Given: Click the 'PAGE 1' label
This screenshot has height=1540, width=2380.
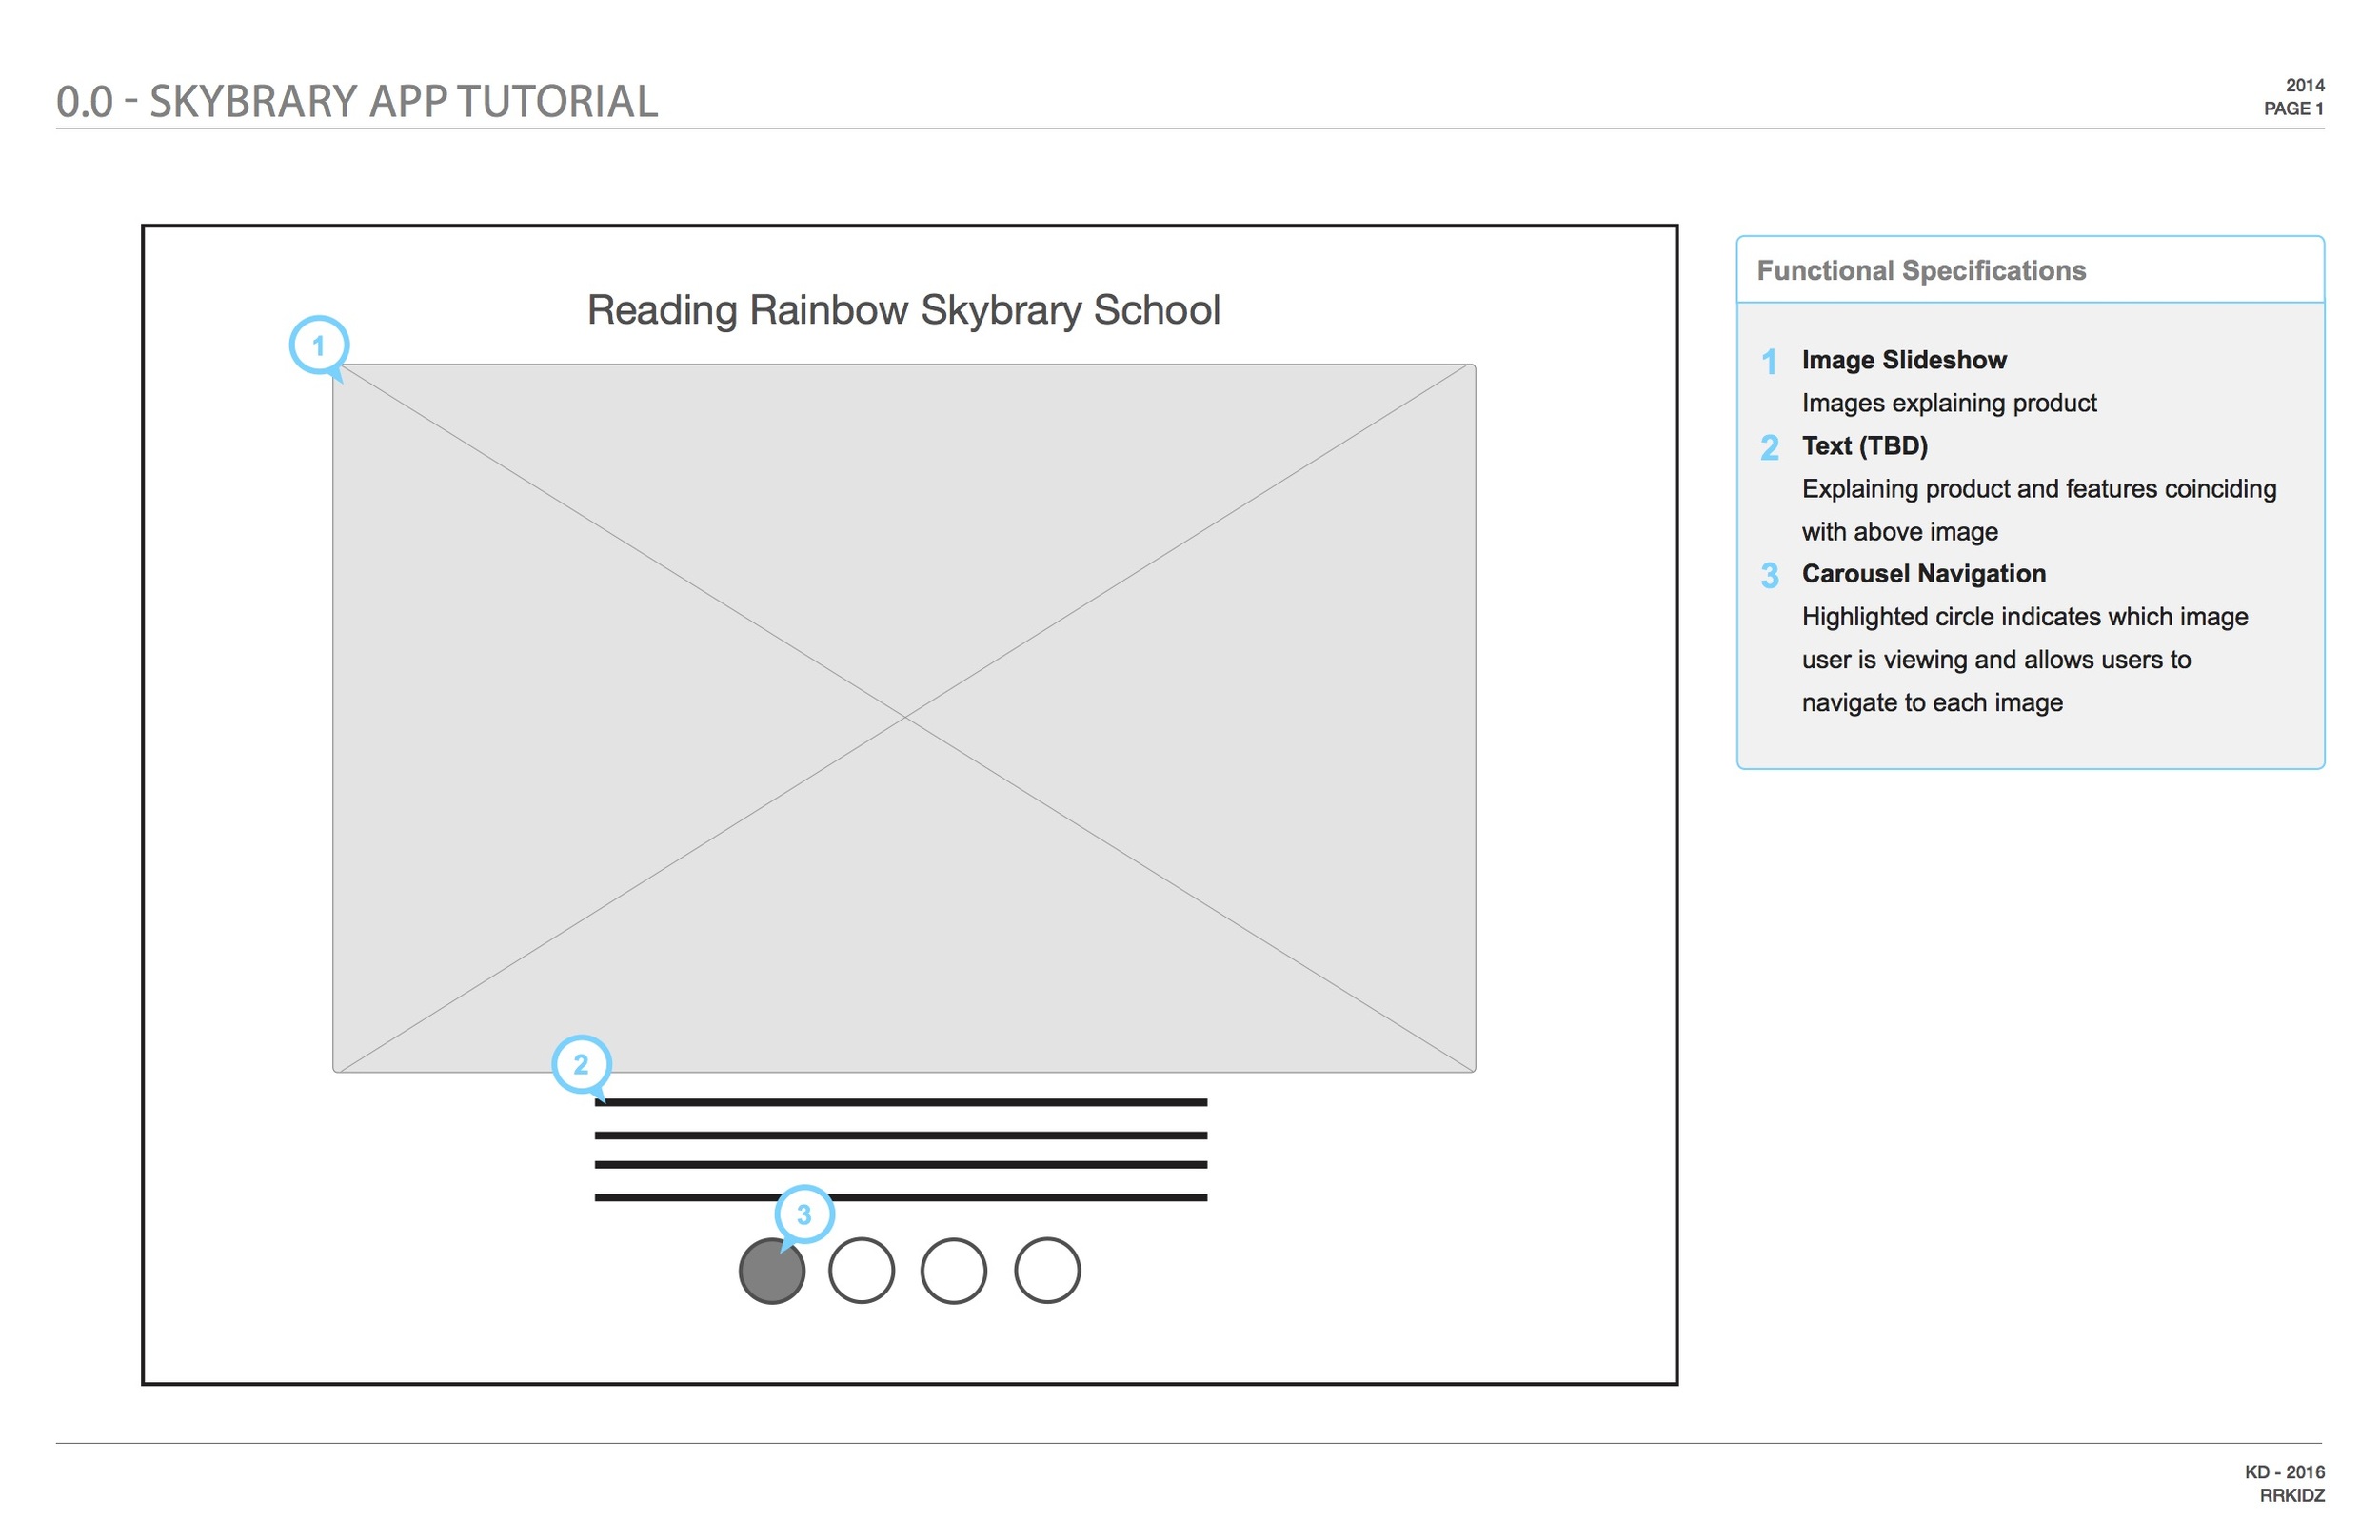Looking at the screenshot, I should tap(2294, 108).
